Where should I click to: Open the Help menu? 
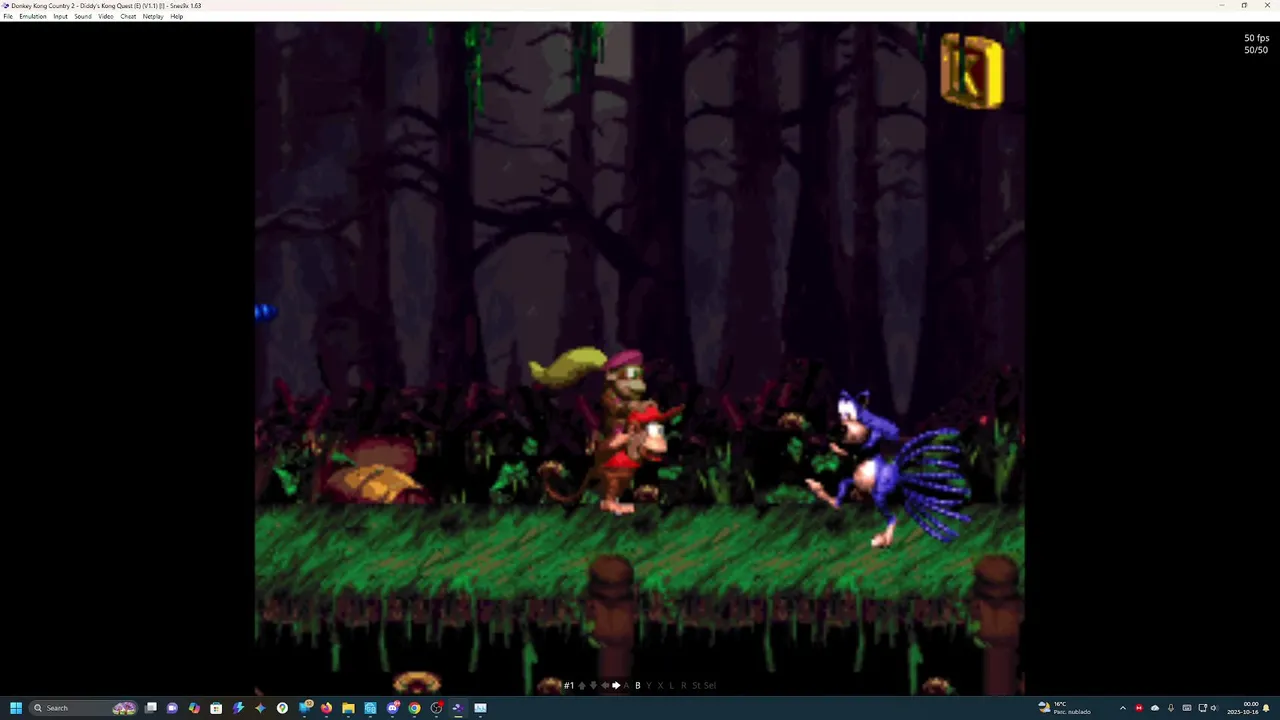point(177,16)
